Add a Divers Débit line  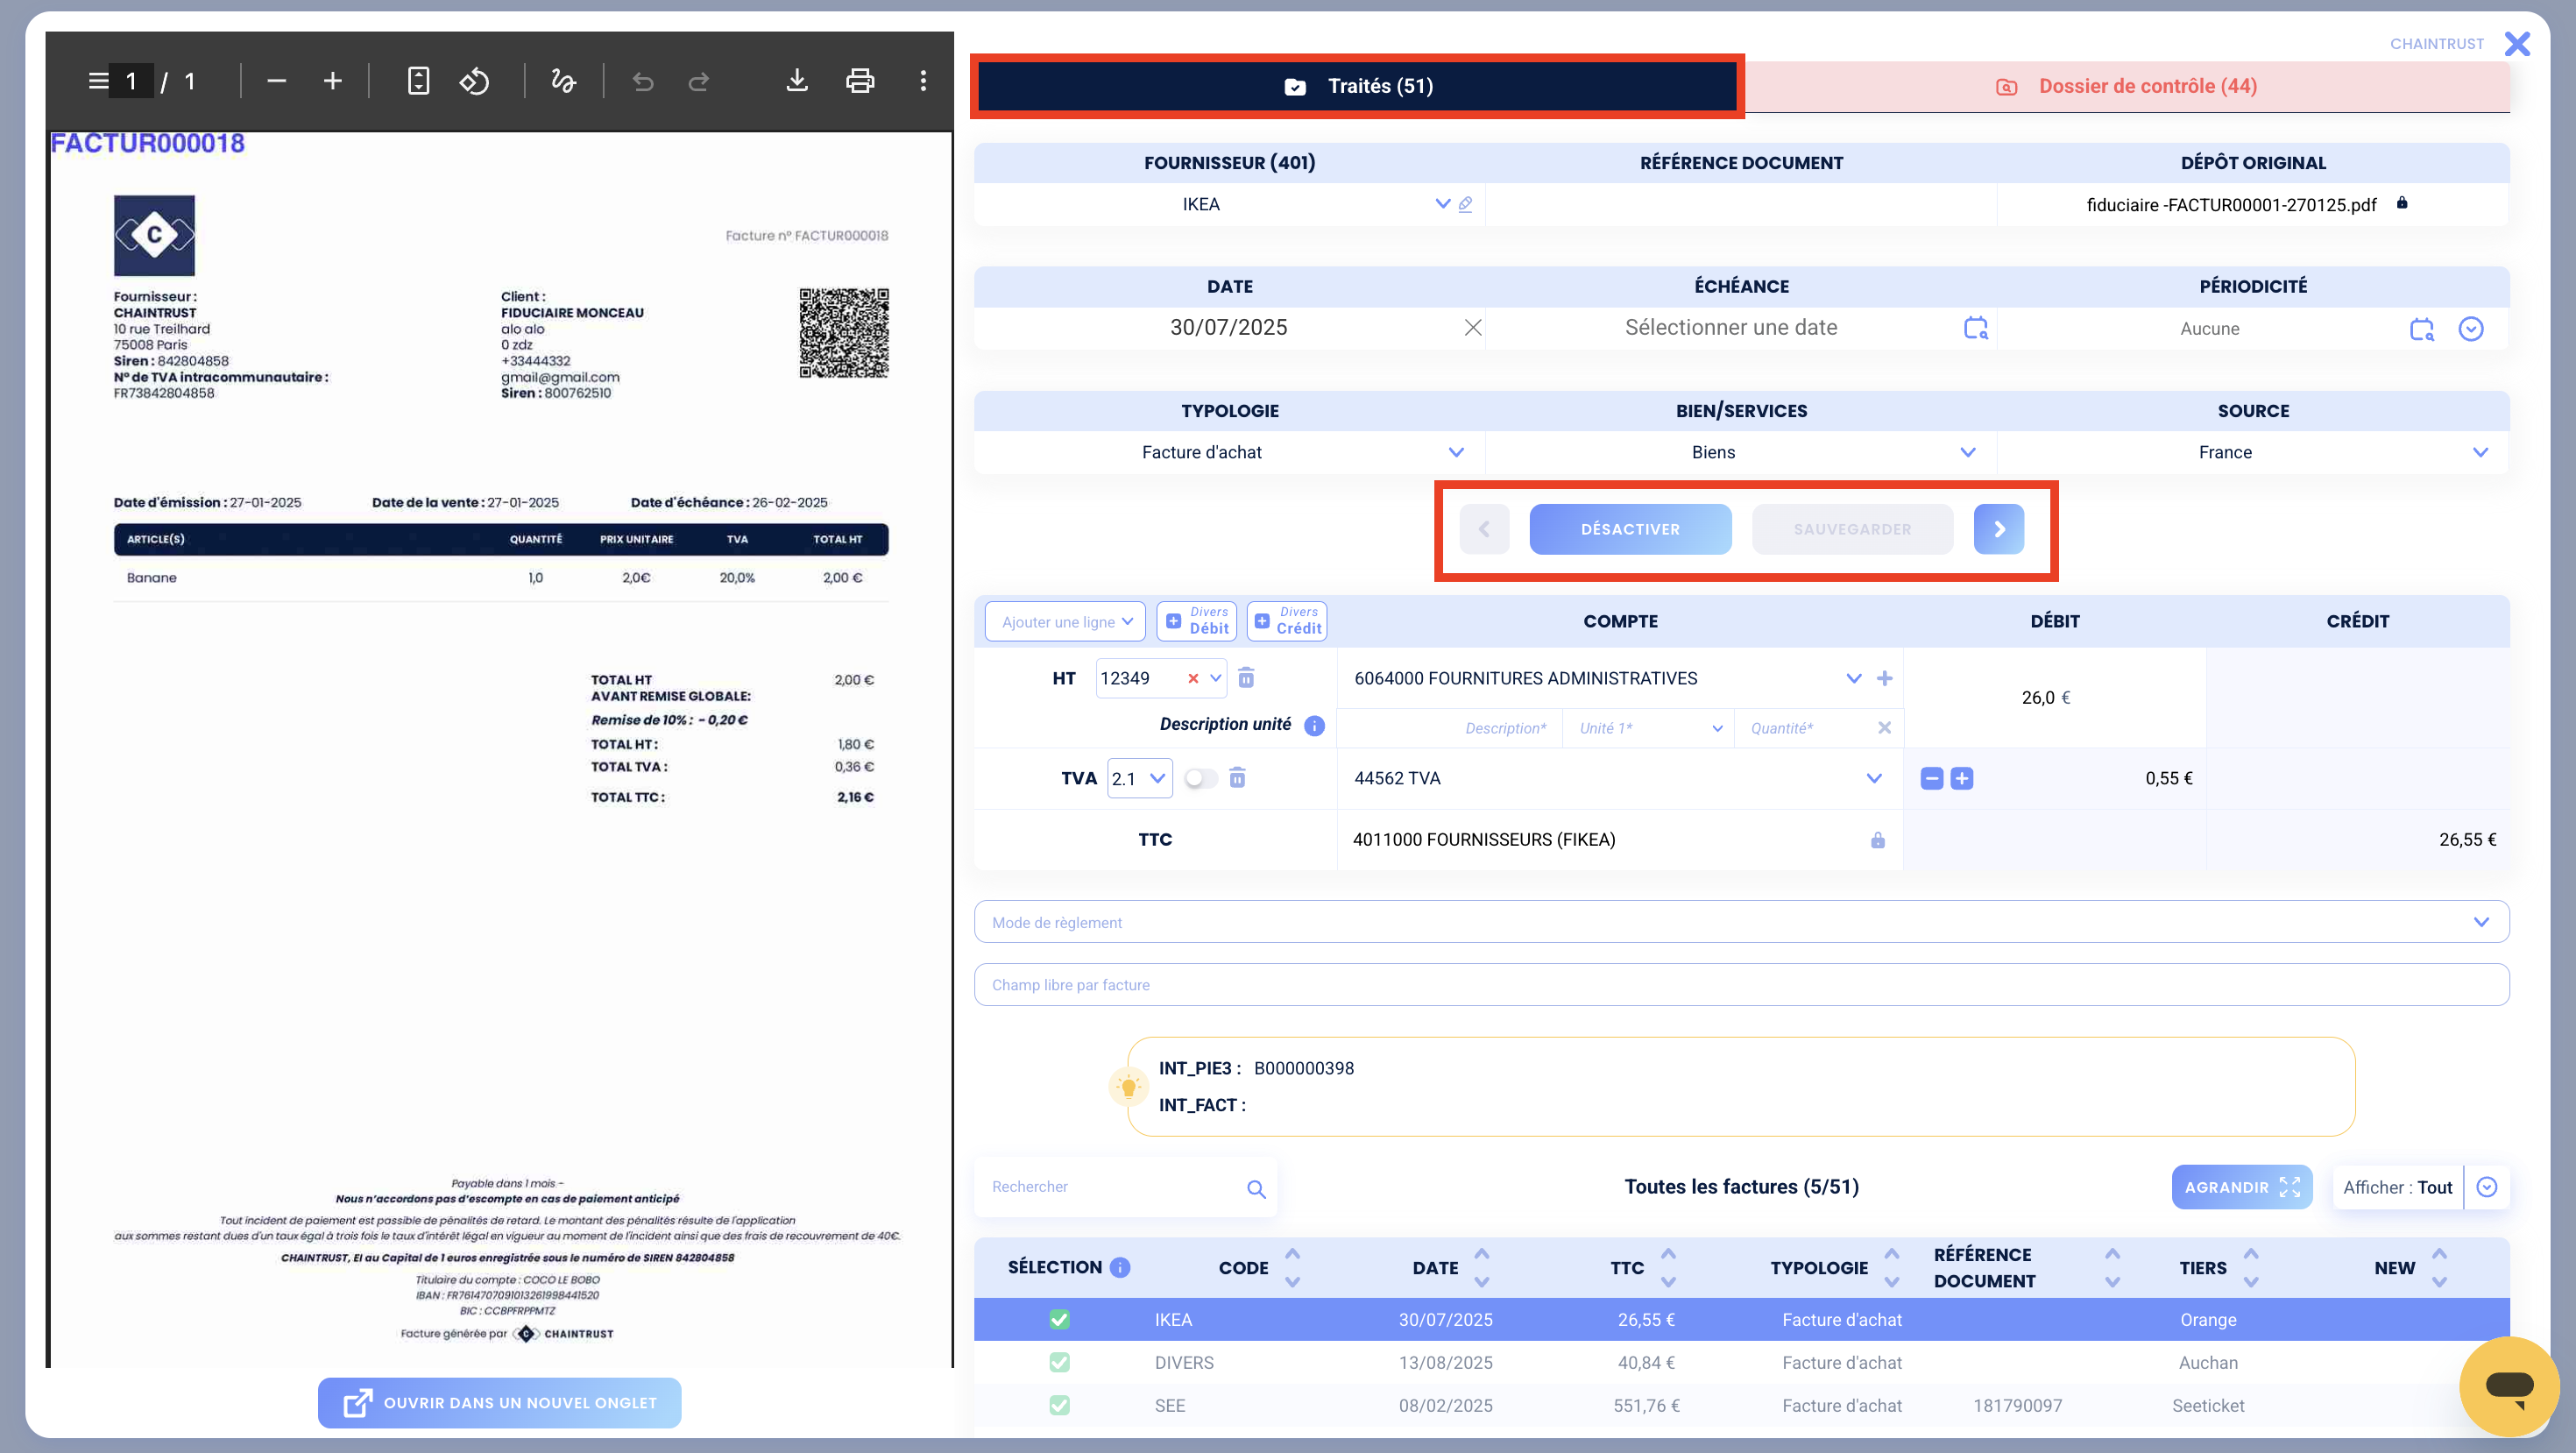[1196, 621]
